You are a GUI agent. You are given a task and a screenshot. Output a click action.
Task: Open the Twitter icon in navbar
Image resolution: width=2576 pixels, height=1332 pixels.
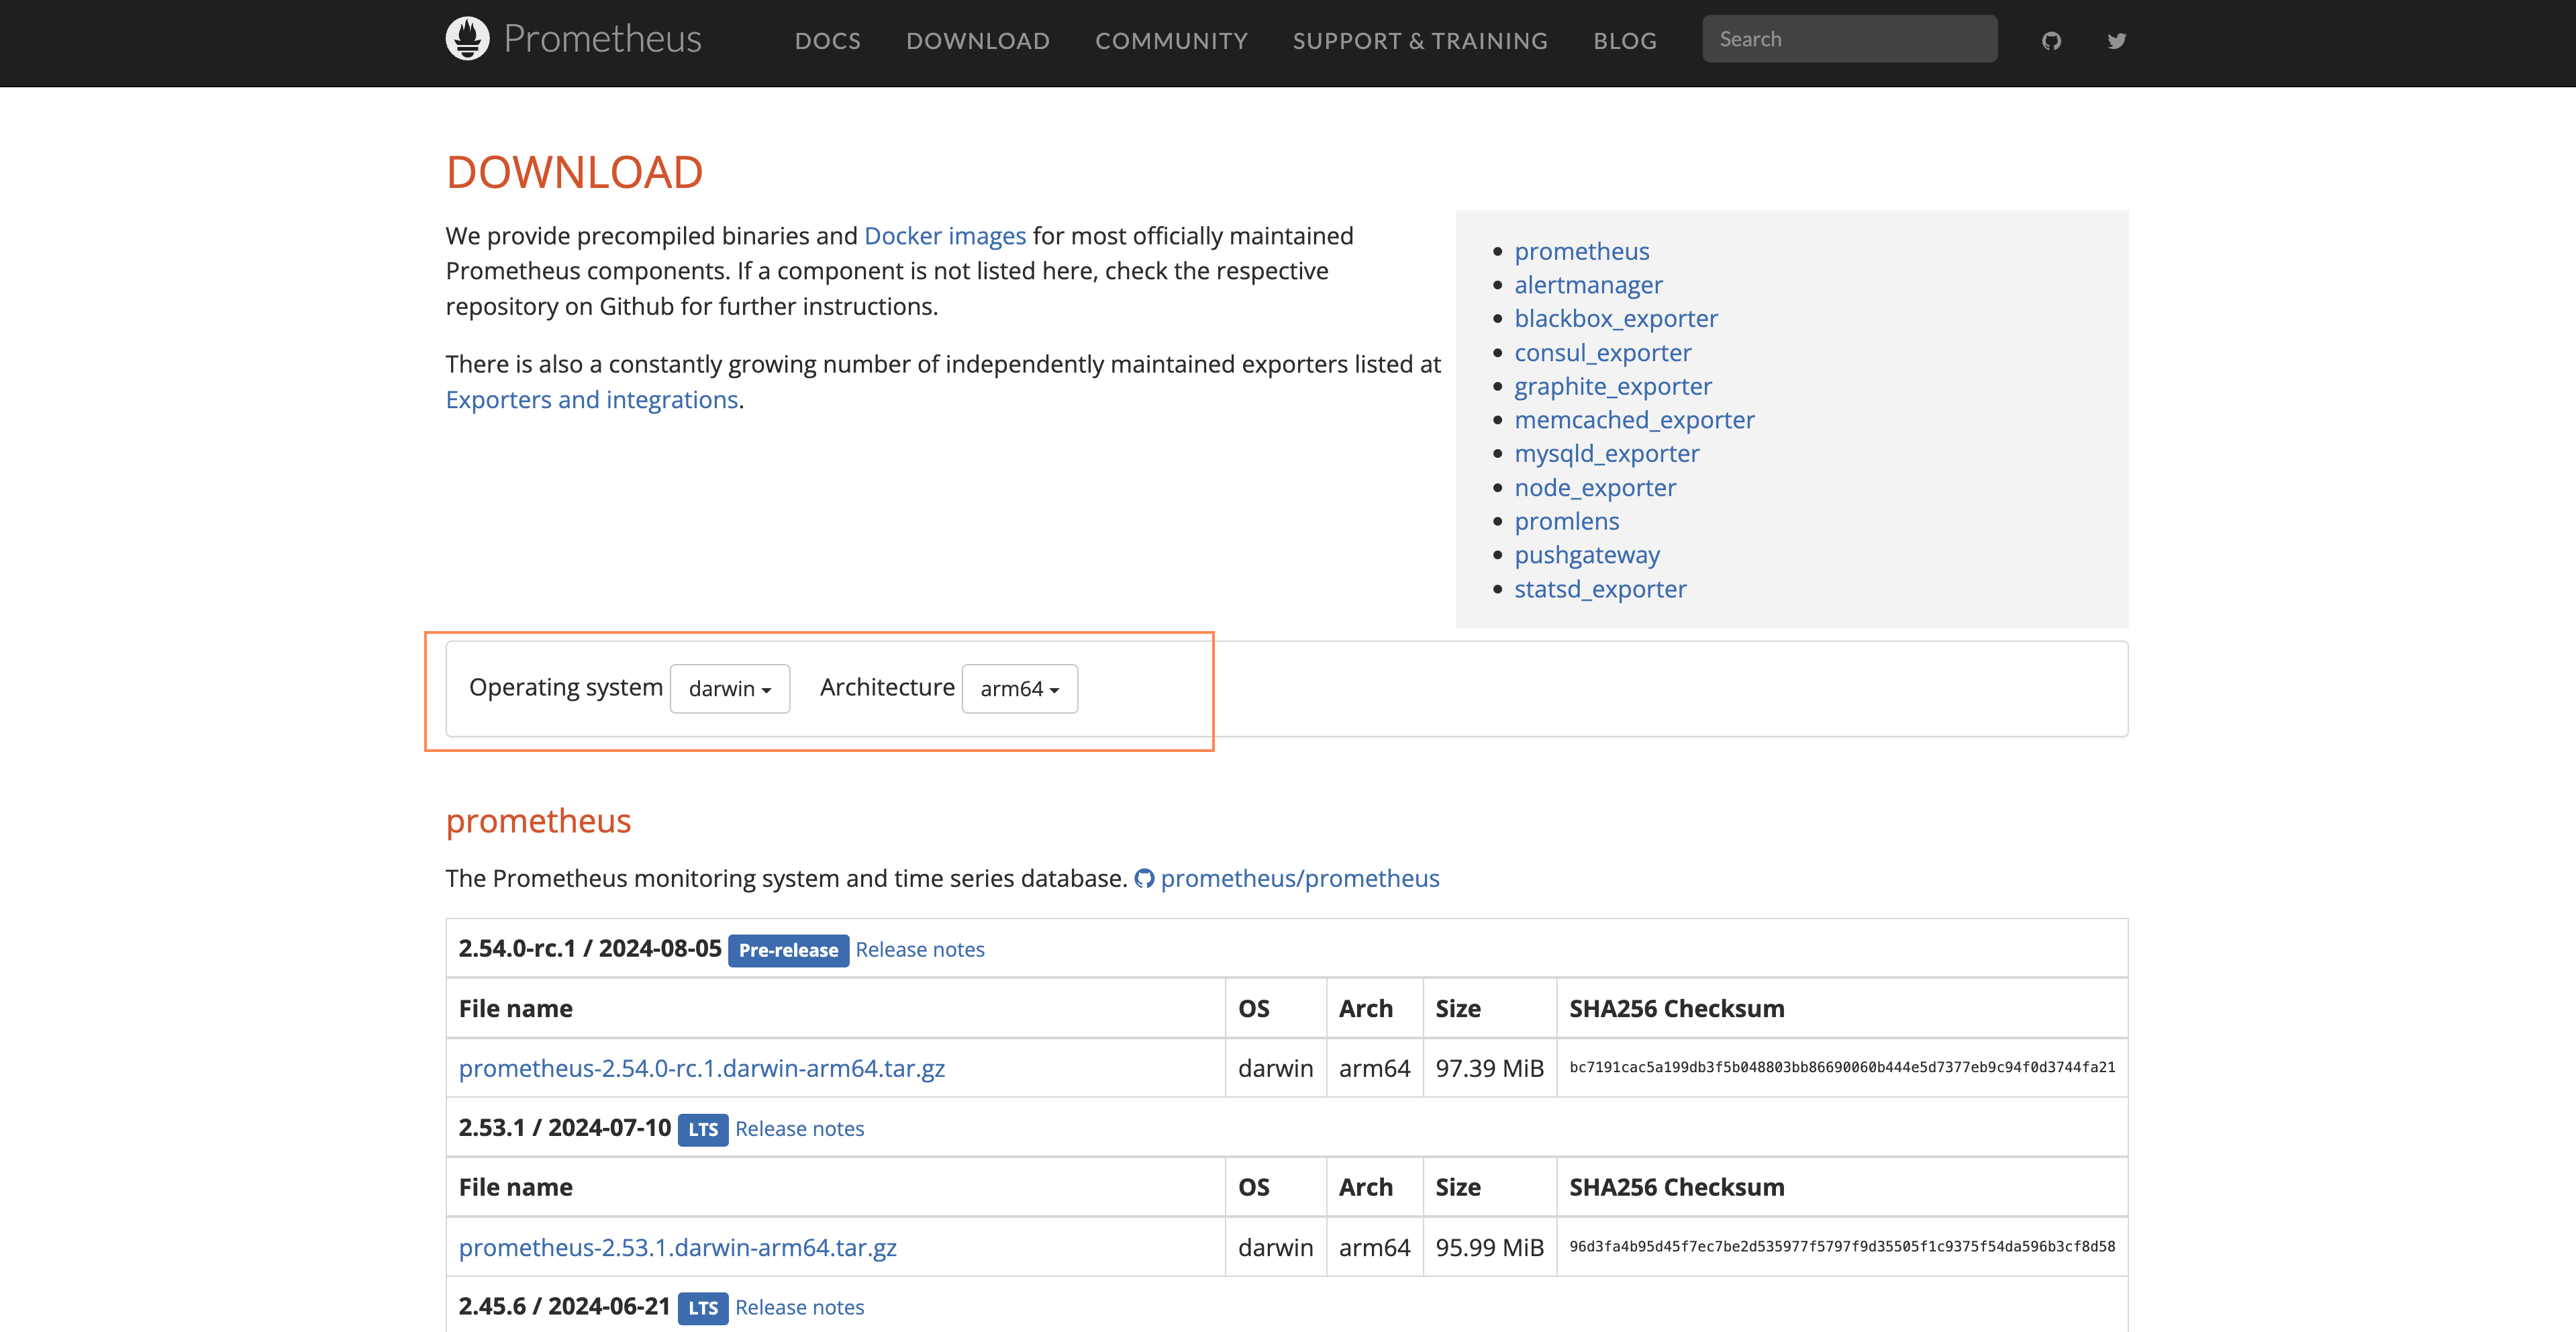click(x=2116, y=41)
